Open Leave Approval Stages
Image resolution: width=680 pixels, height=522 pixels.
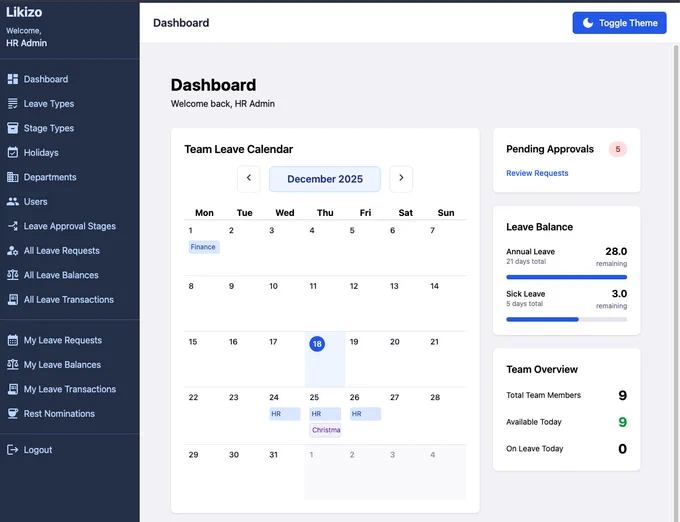[x=70, y=226]
